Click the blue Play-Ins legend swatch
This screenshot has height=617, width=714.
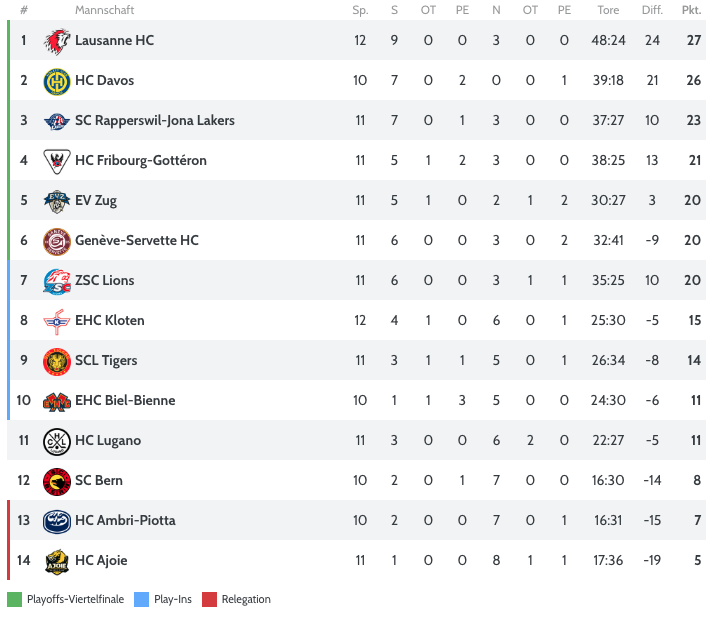pyautogui.click(x=141, y=600)
